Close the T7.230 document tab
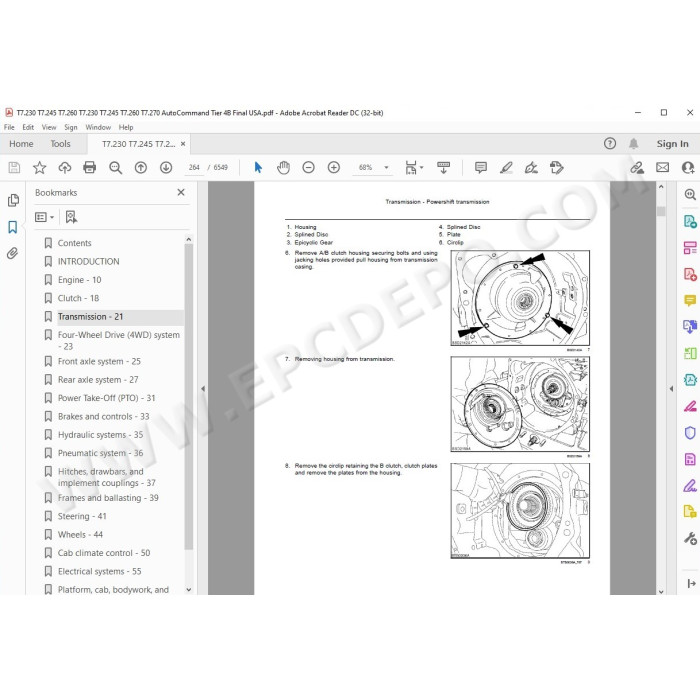This screenshot has height=700, width=700. [183, 144]
